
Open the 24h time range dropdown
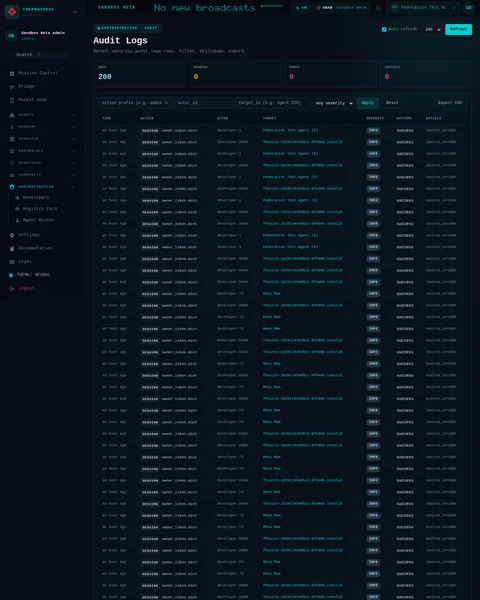point(432,29)
